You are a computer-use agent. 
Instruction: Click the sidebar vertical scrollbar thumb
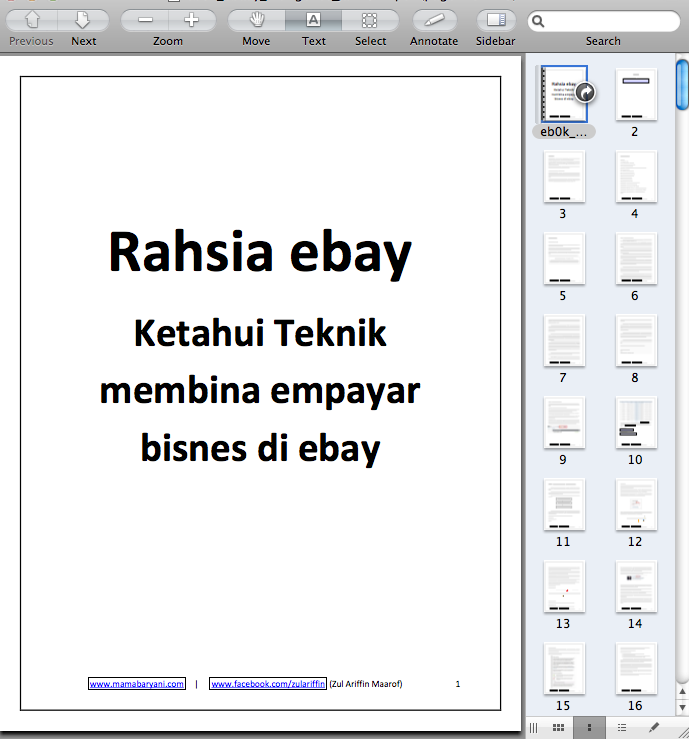pos(682,85)
